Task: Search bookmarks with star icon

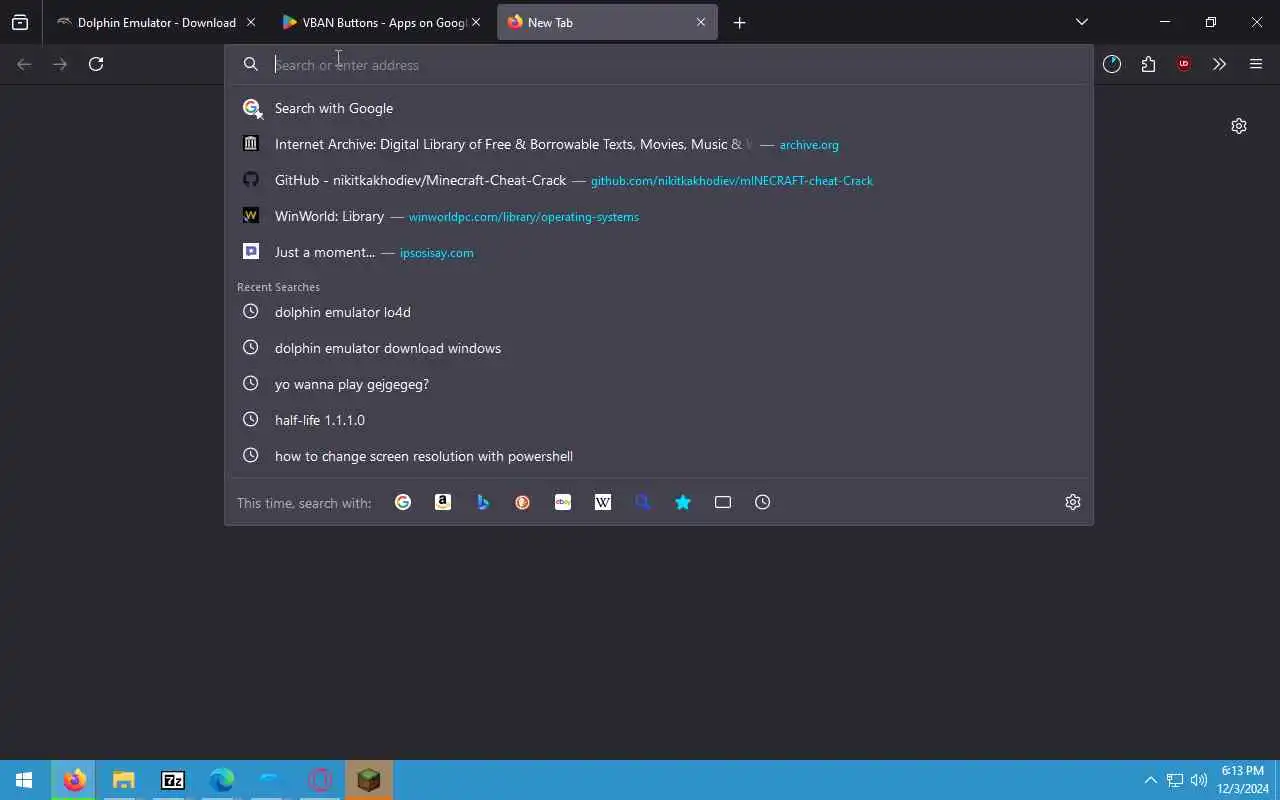Action: tap(683, 502)
